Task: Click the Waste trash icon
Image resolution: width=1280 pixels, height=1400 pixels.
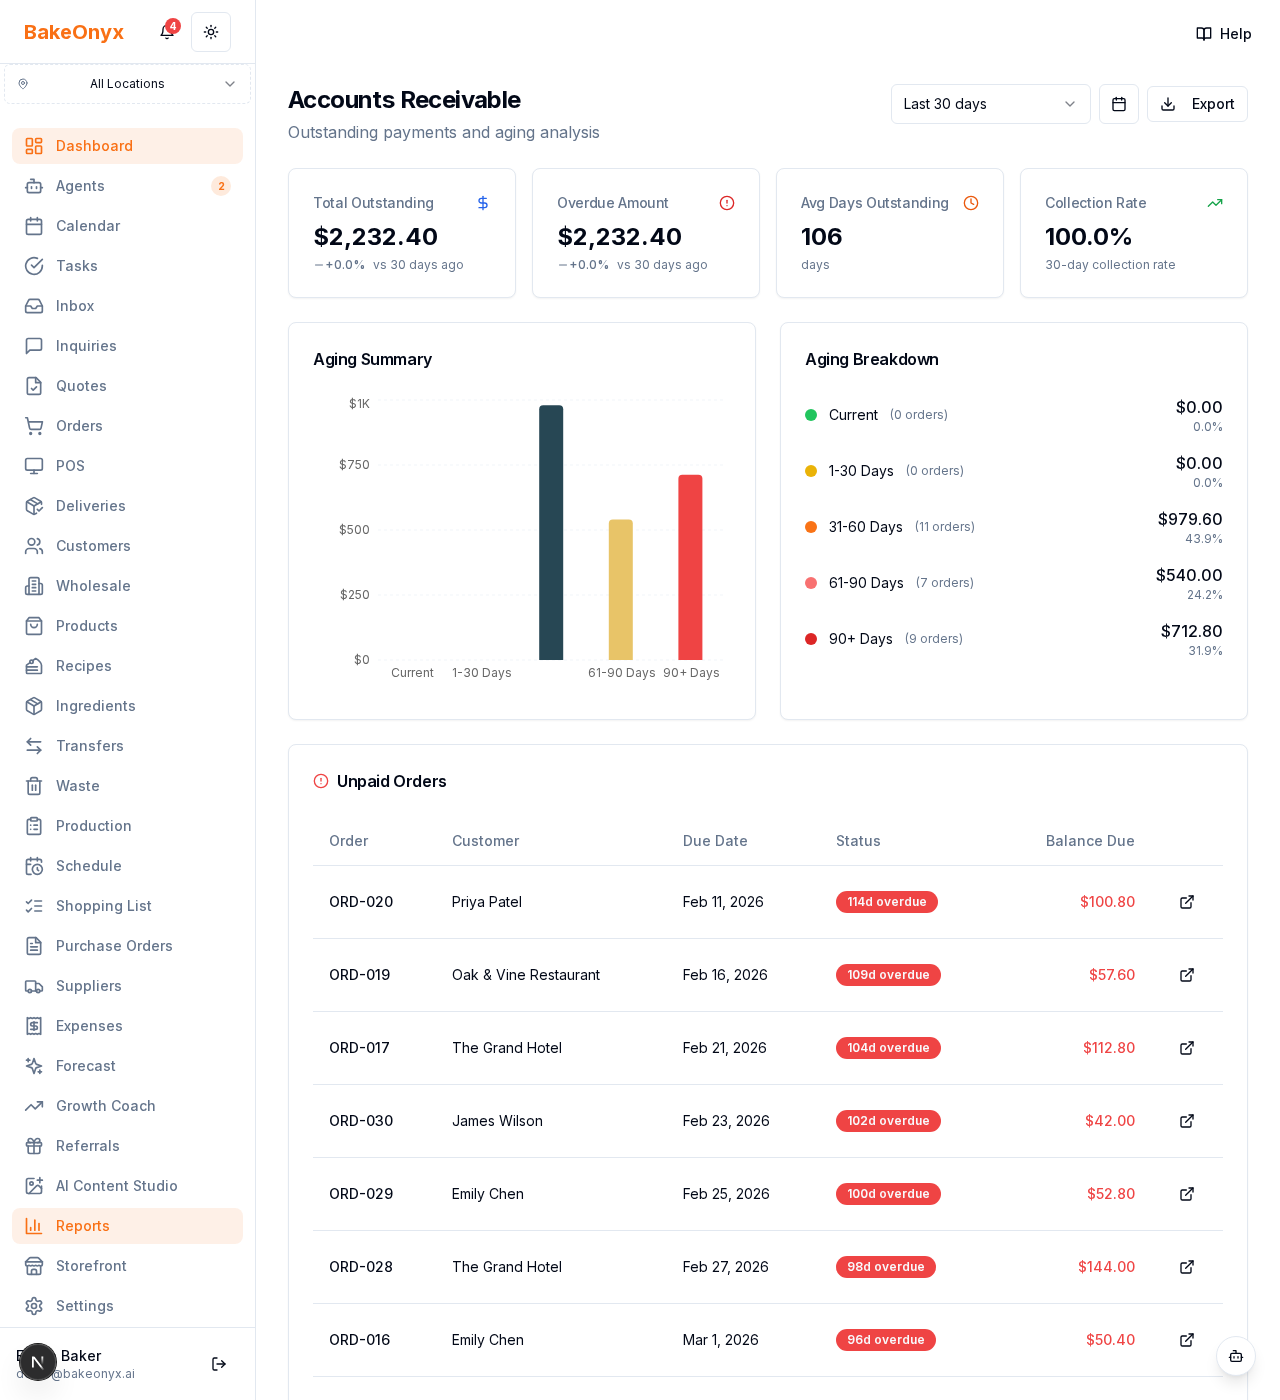Action: [34, 786]
